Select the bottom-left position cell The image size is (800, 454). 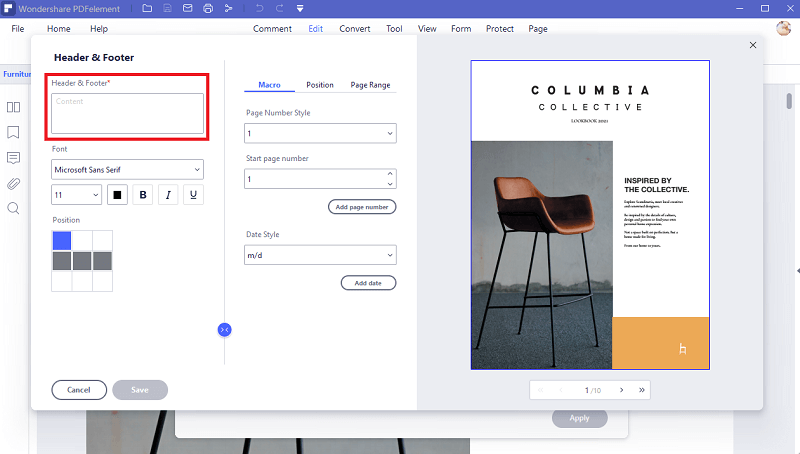point(62,281)
